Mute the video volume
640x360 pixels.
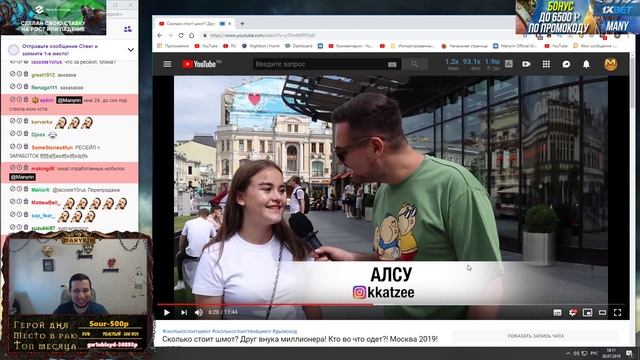199,312
